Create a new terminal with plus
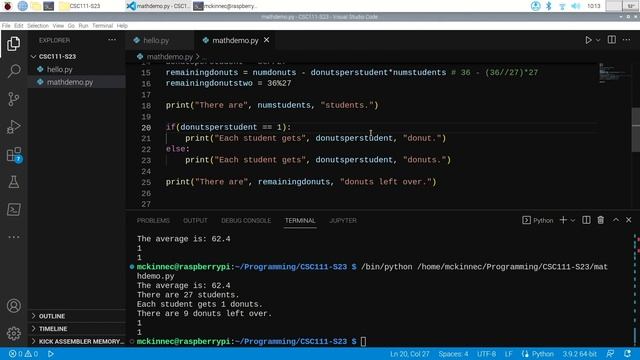 pyautogui.click(x=563, y=220)
